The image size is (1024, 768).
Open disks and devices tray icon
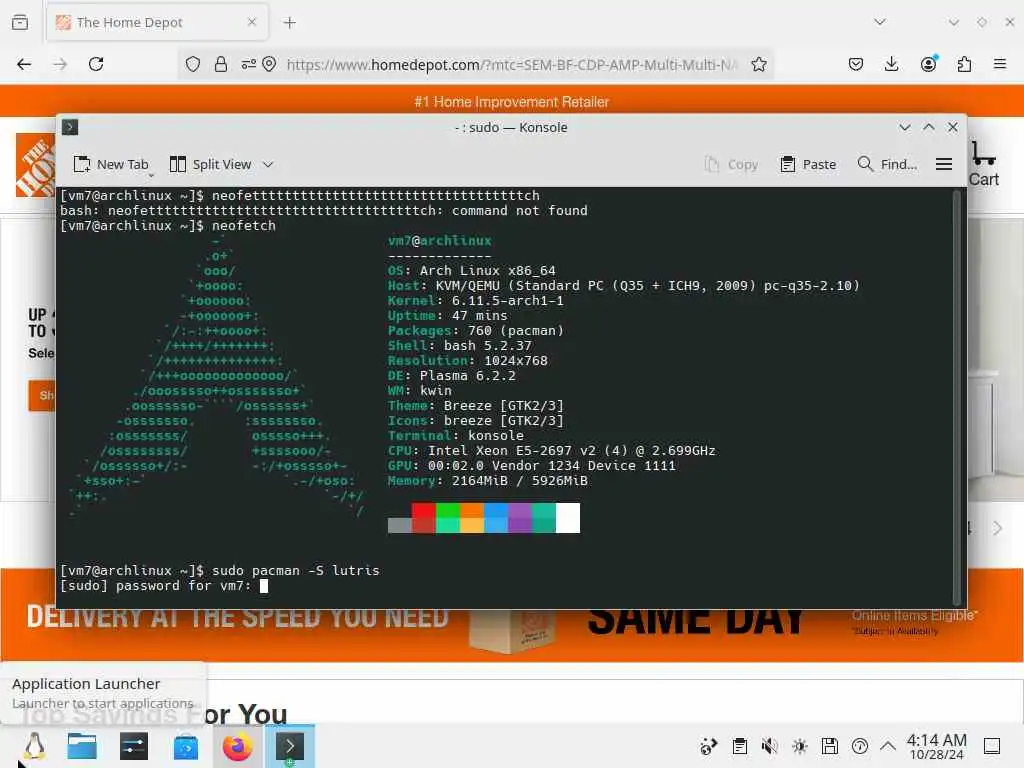(x=829, y=746)
